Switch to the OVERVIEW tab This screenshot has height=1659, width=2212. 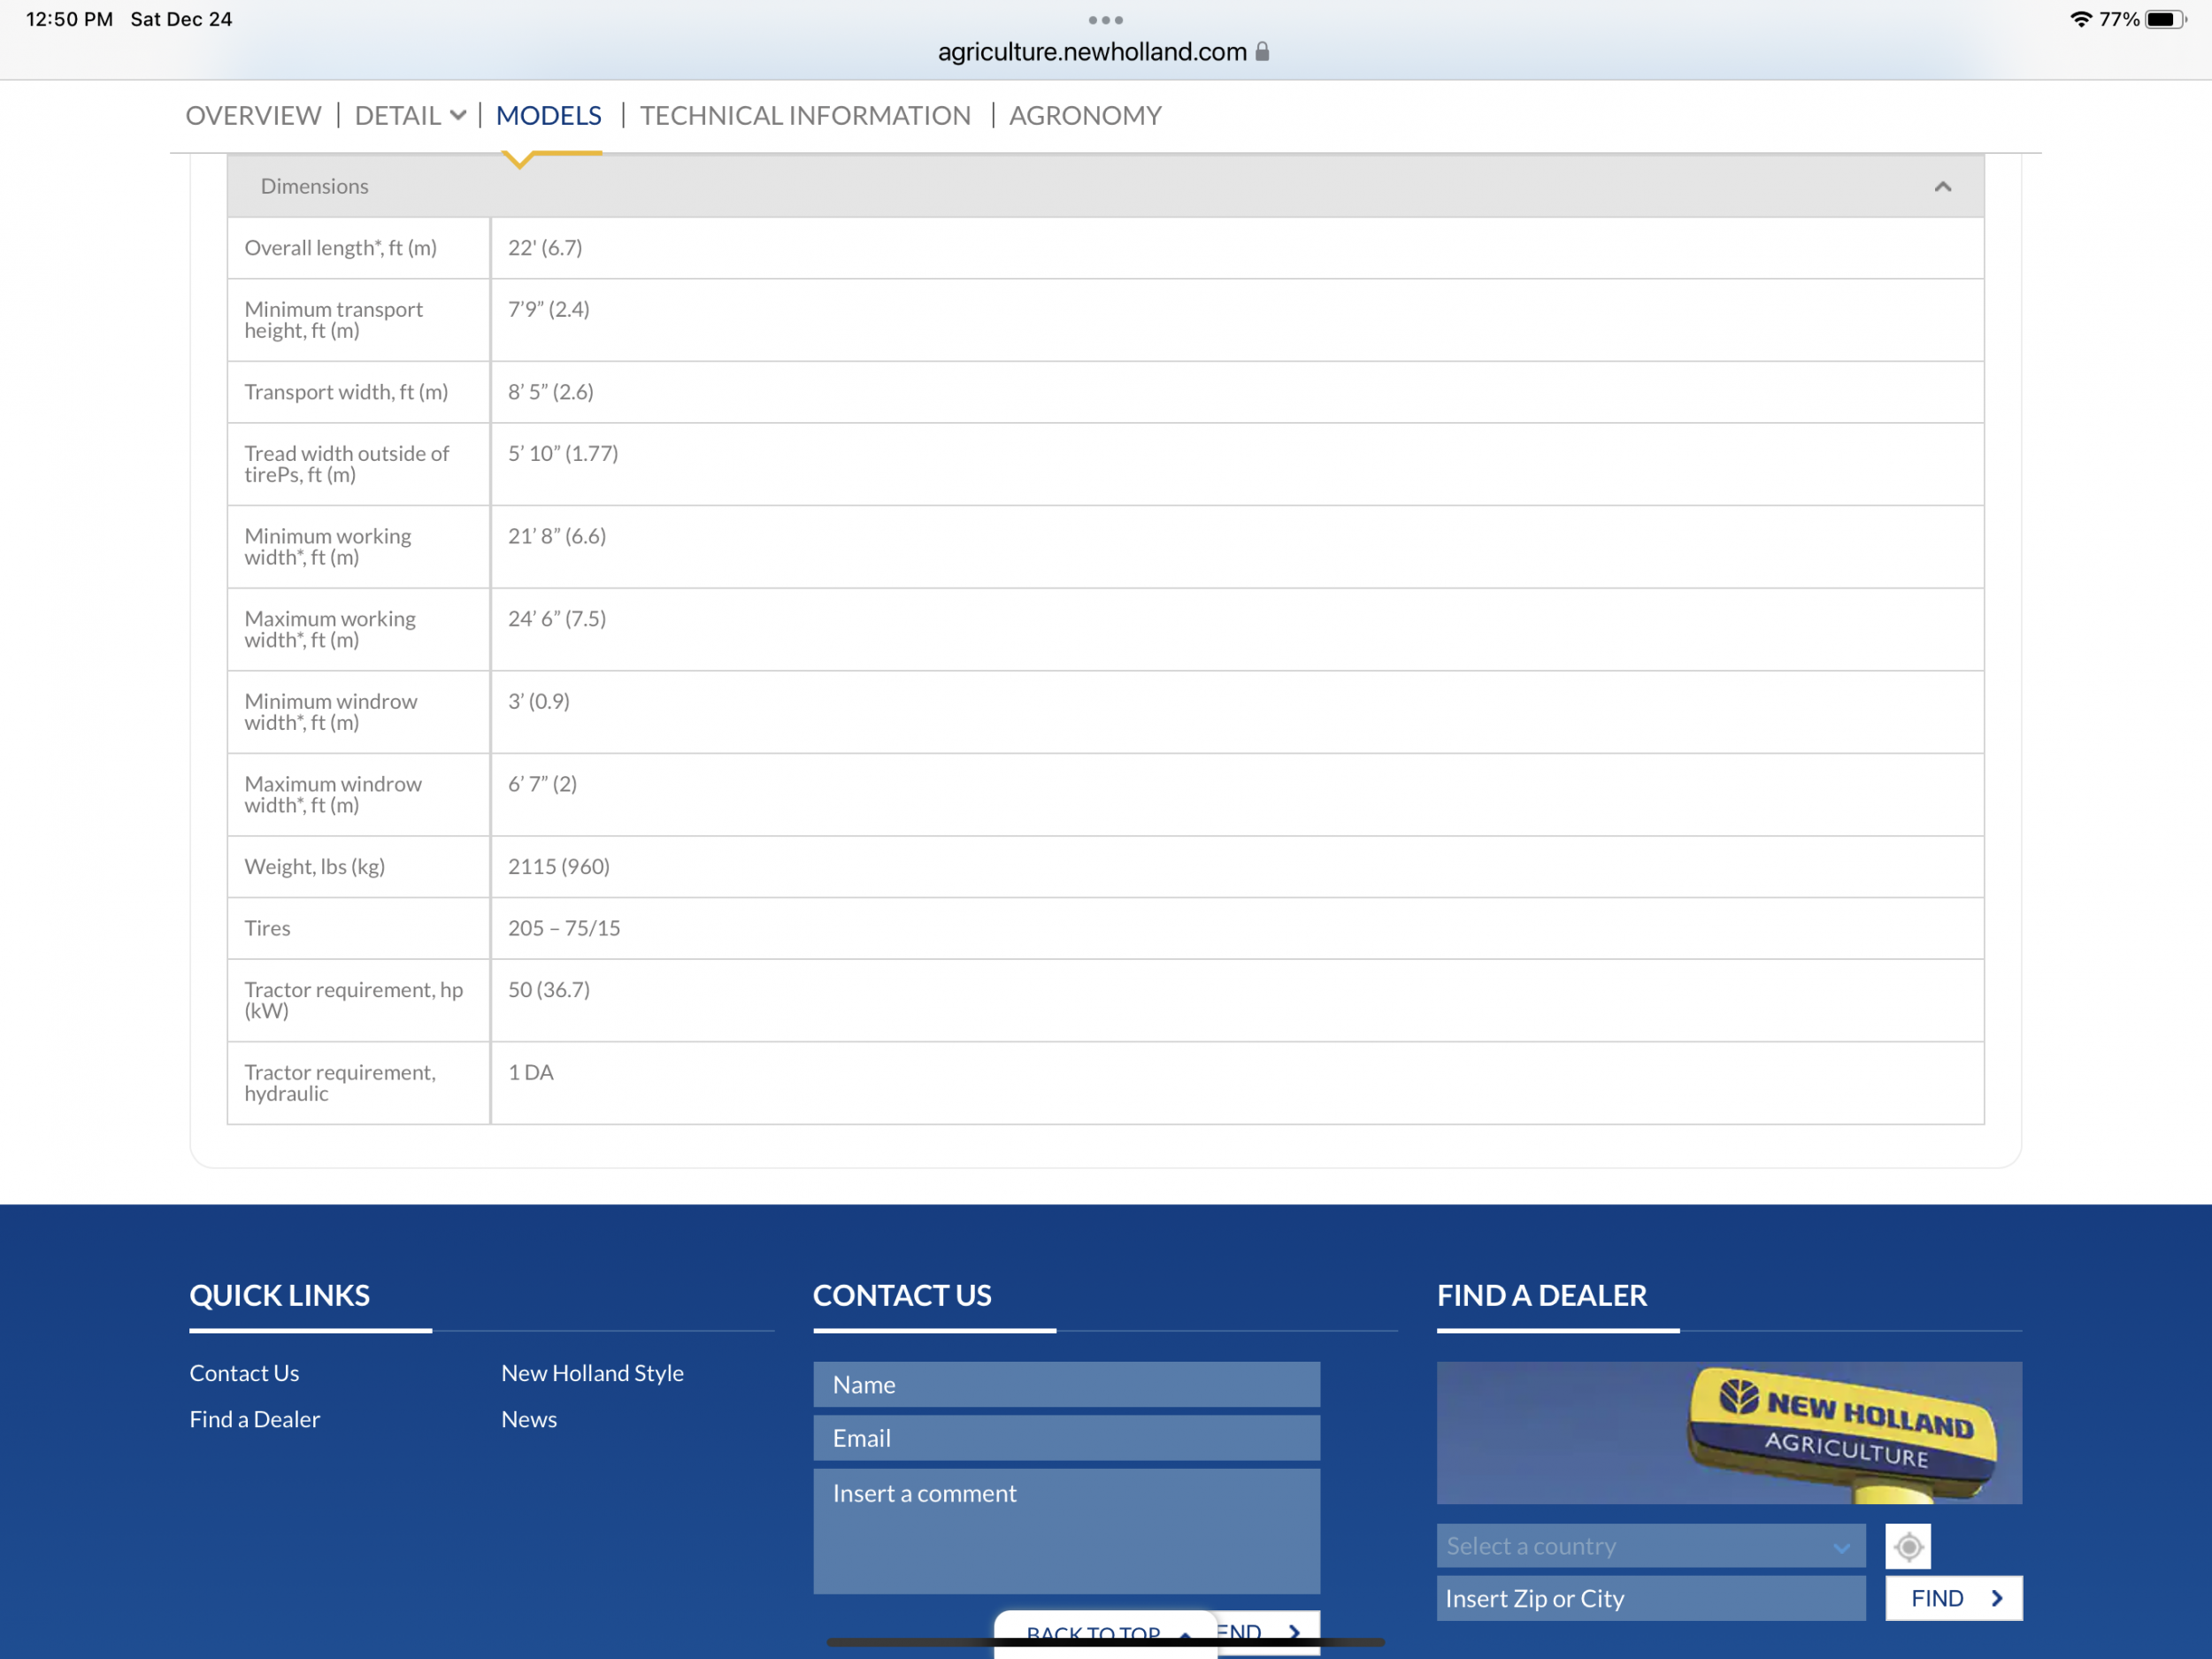253,115
